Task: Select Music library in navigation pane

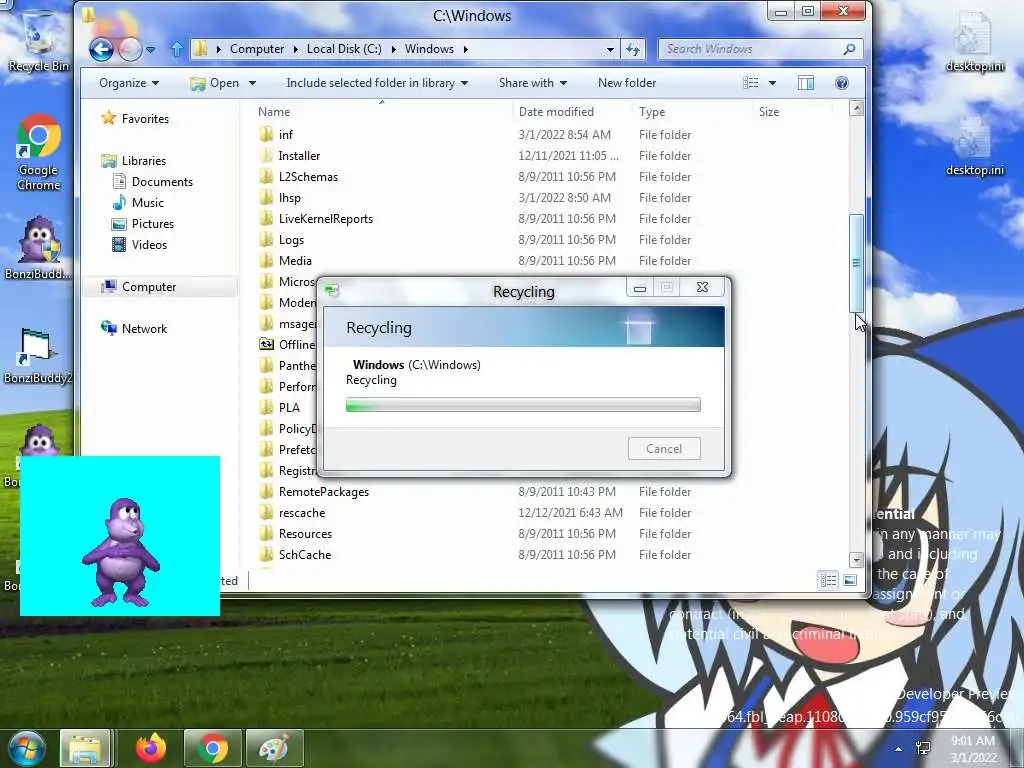Action: click(x=138, y=202)
